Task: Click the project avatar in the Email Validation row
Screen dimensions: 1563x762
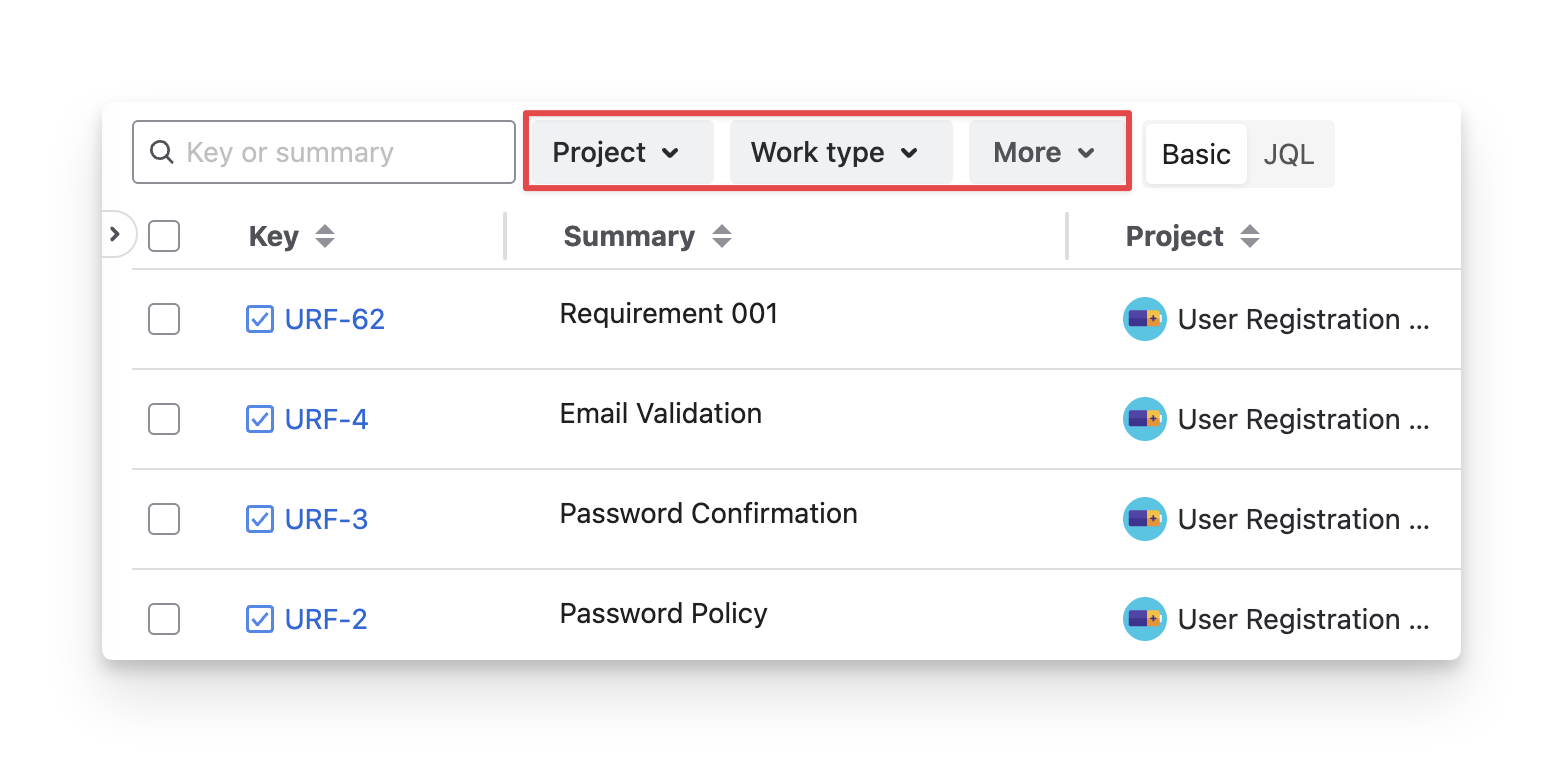Action: click(1144, 419)
